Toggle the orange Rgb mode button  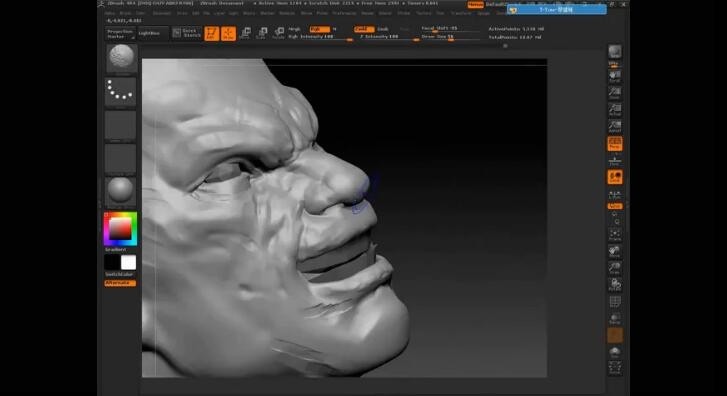pos(319,29)
